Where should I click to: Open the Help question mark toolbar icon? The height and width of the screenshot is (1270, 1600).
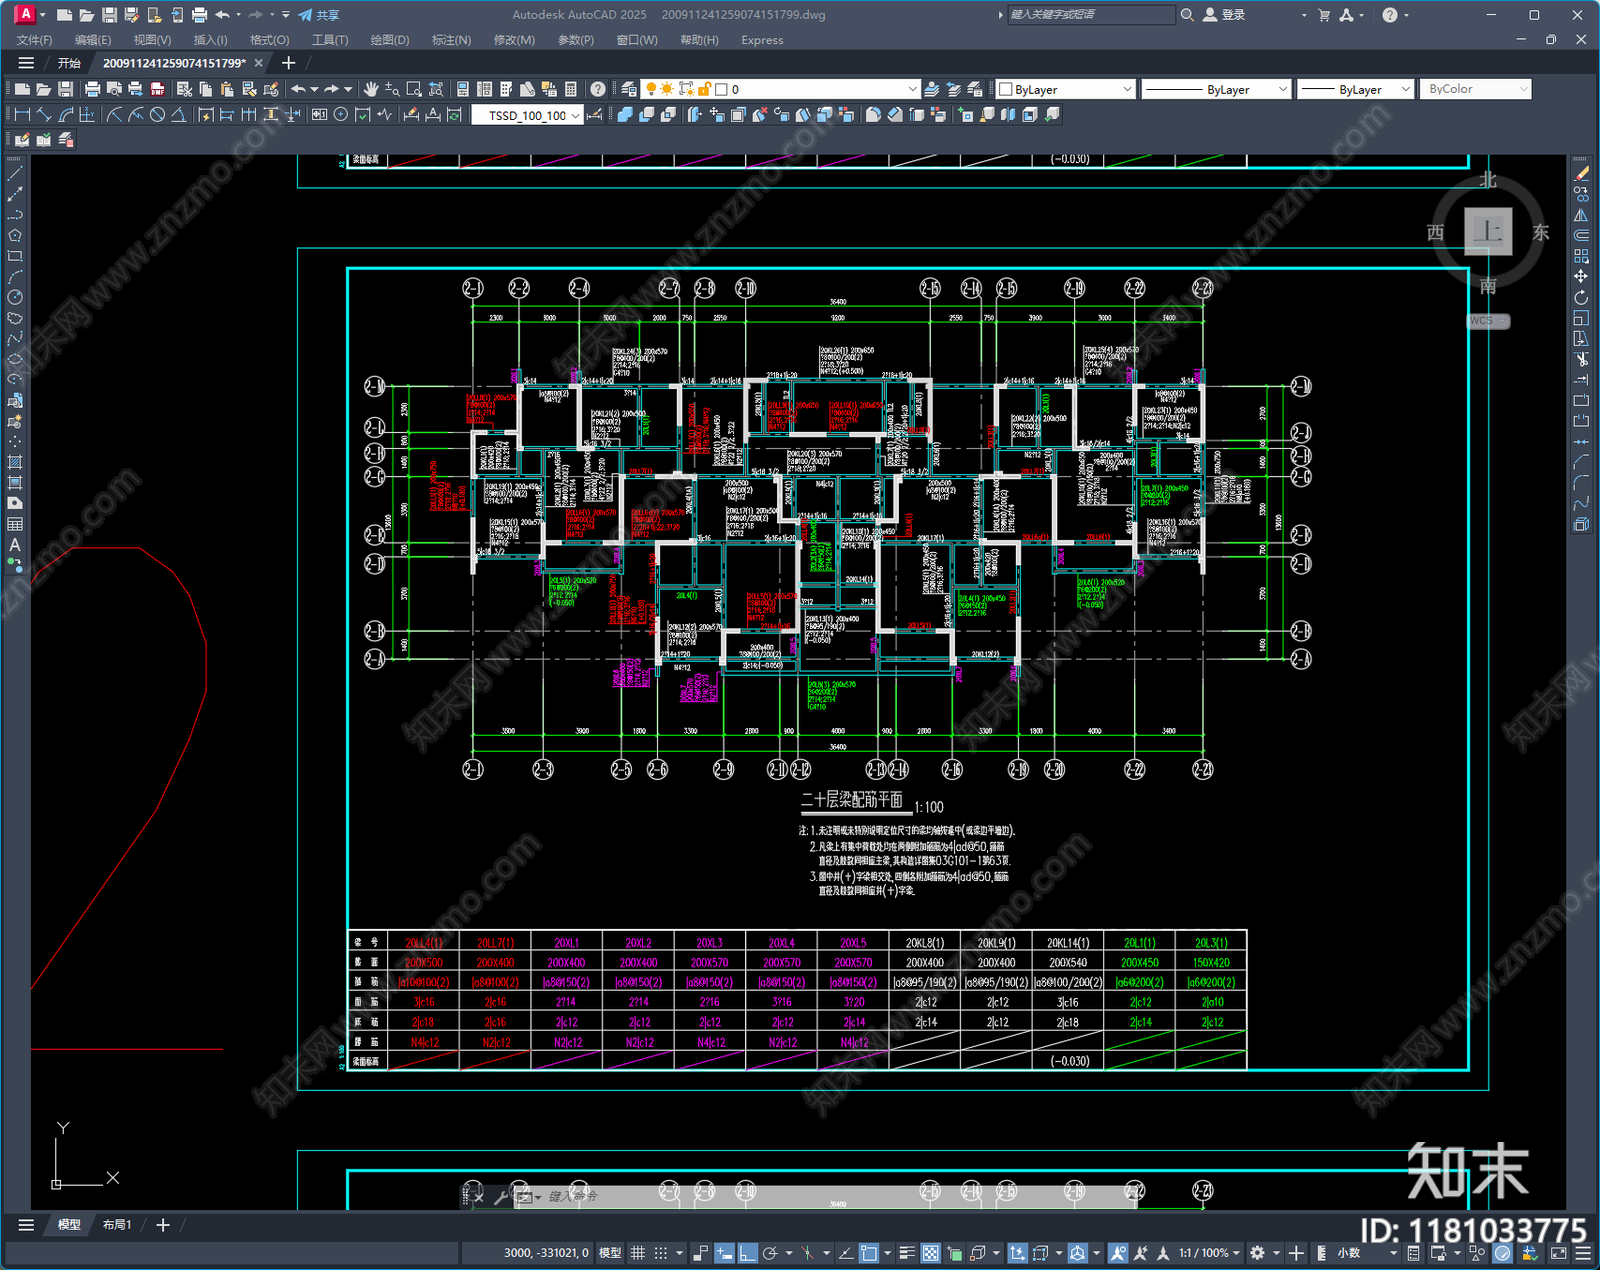tap(597, 89)
